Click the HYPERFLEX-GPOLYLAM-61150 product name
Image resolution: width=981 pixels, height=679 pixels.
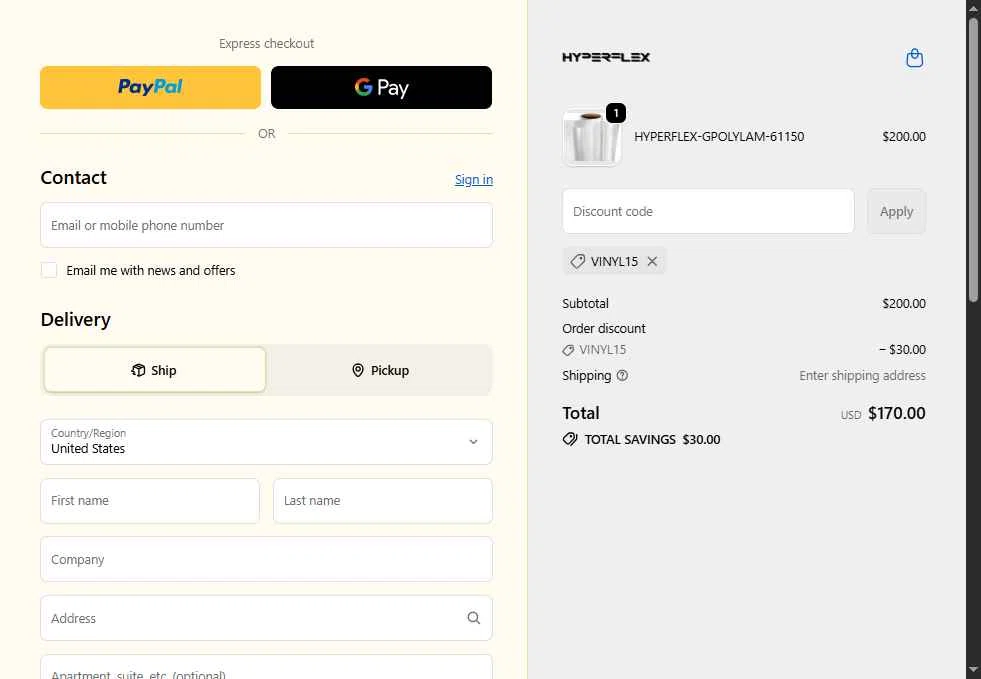coord(719,136)
